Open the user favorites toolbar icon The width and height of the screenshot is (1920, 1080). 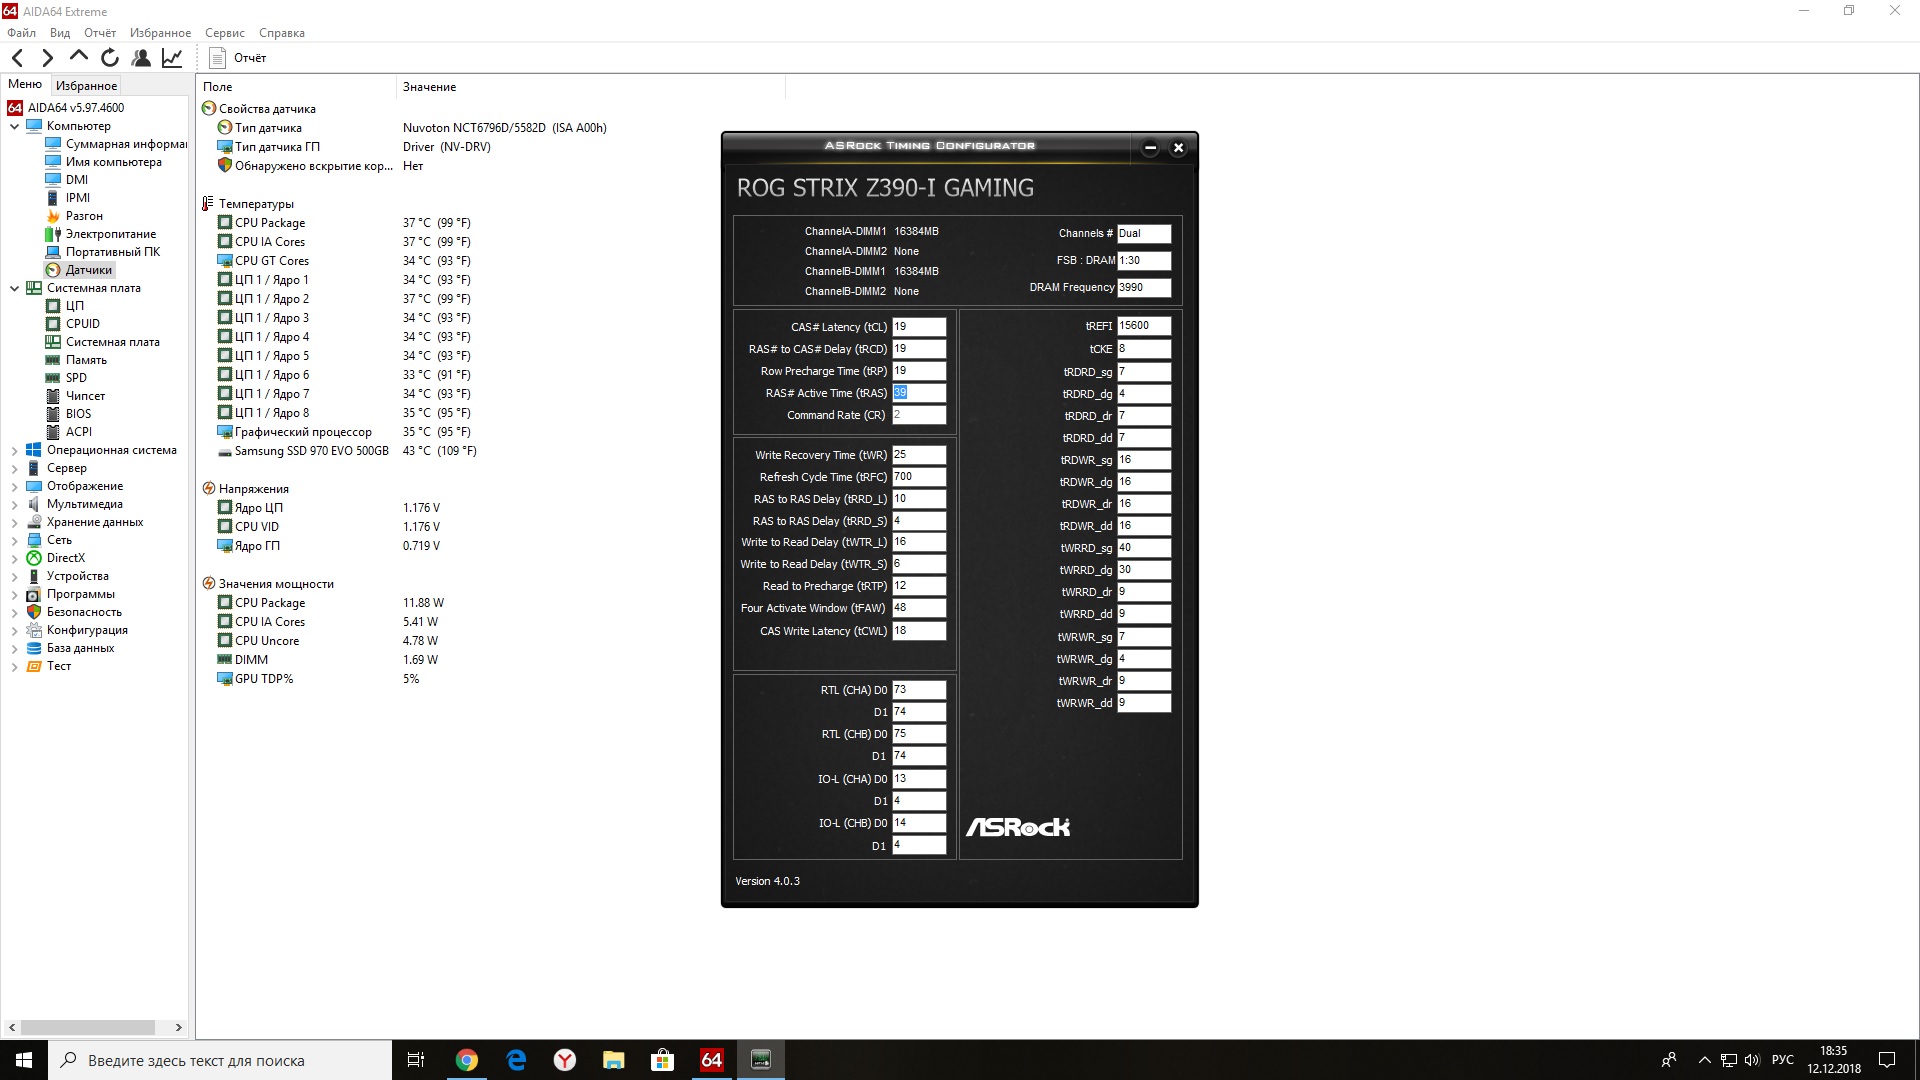[x=141, y=58]
